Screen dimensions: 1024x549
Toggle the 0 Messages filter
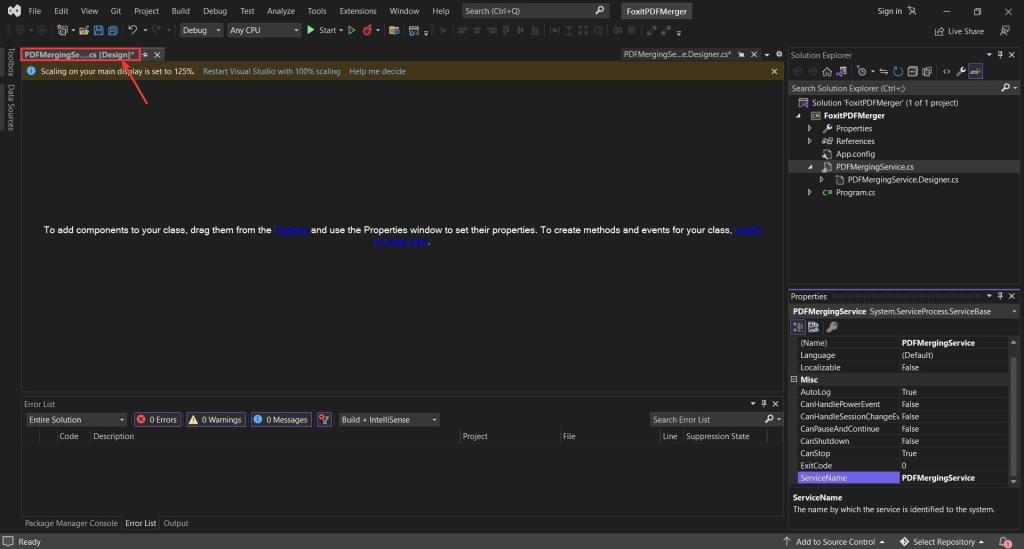tap(281, 420)
